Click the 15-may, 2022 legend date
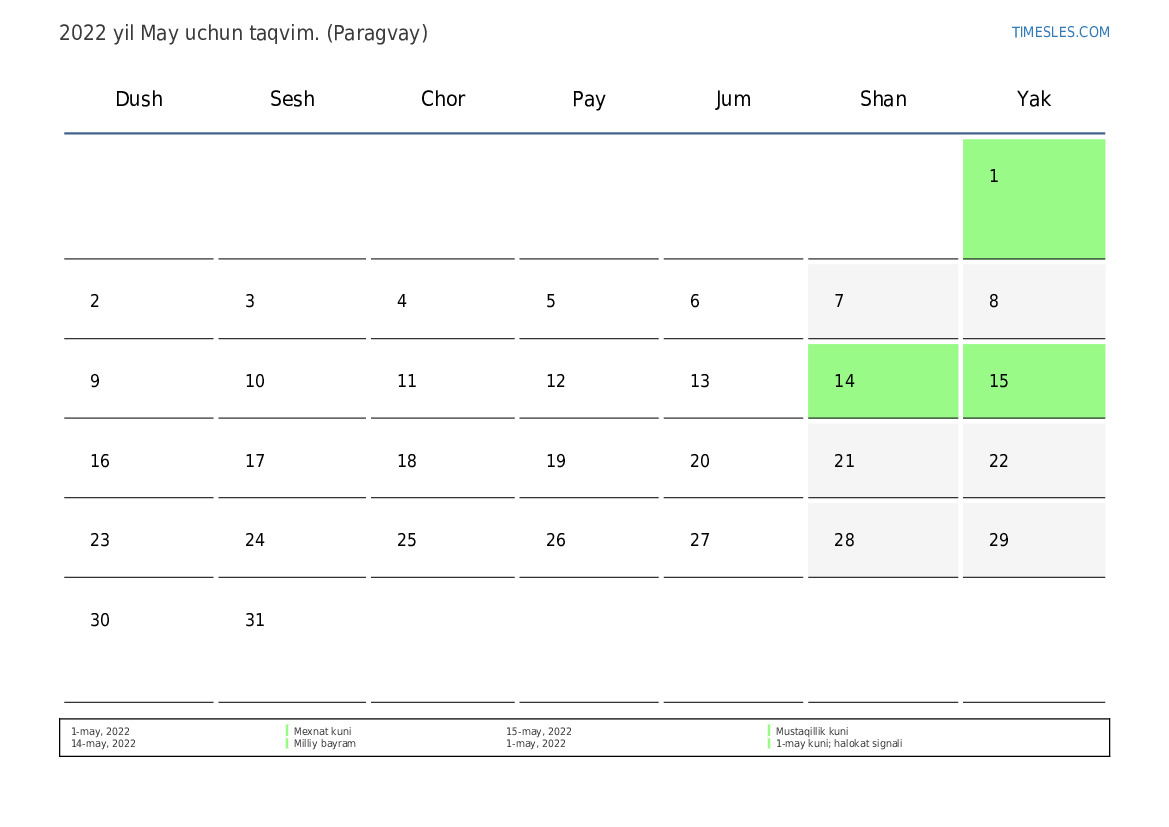The width and height of the screenshot is (1169, 827). (538, 732)
